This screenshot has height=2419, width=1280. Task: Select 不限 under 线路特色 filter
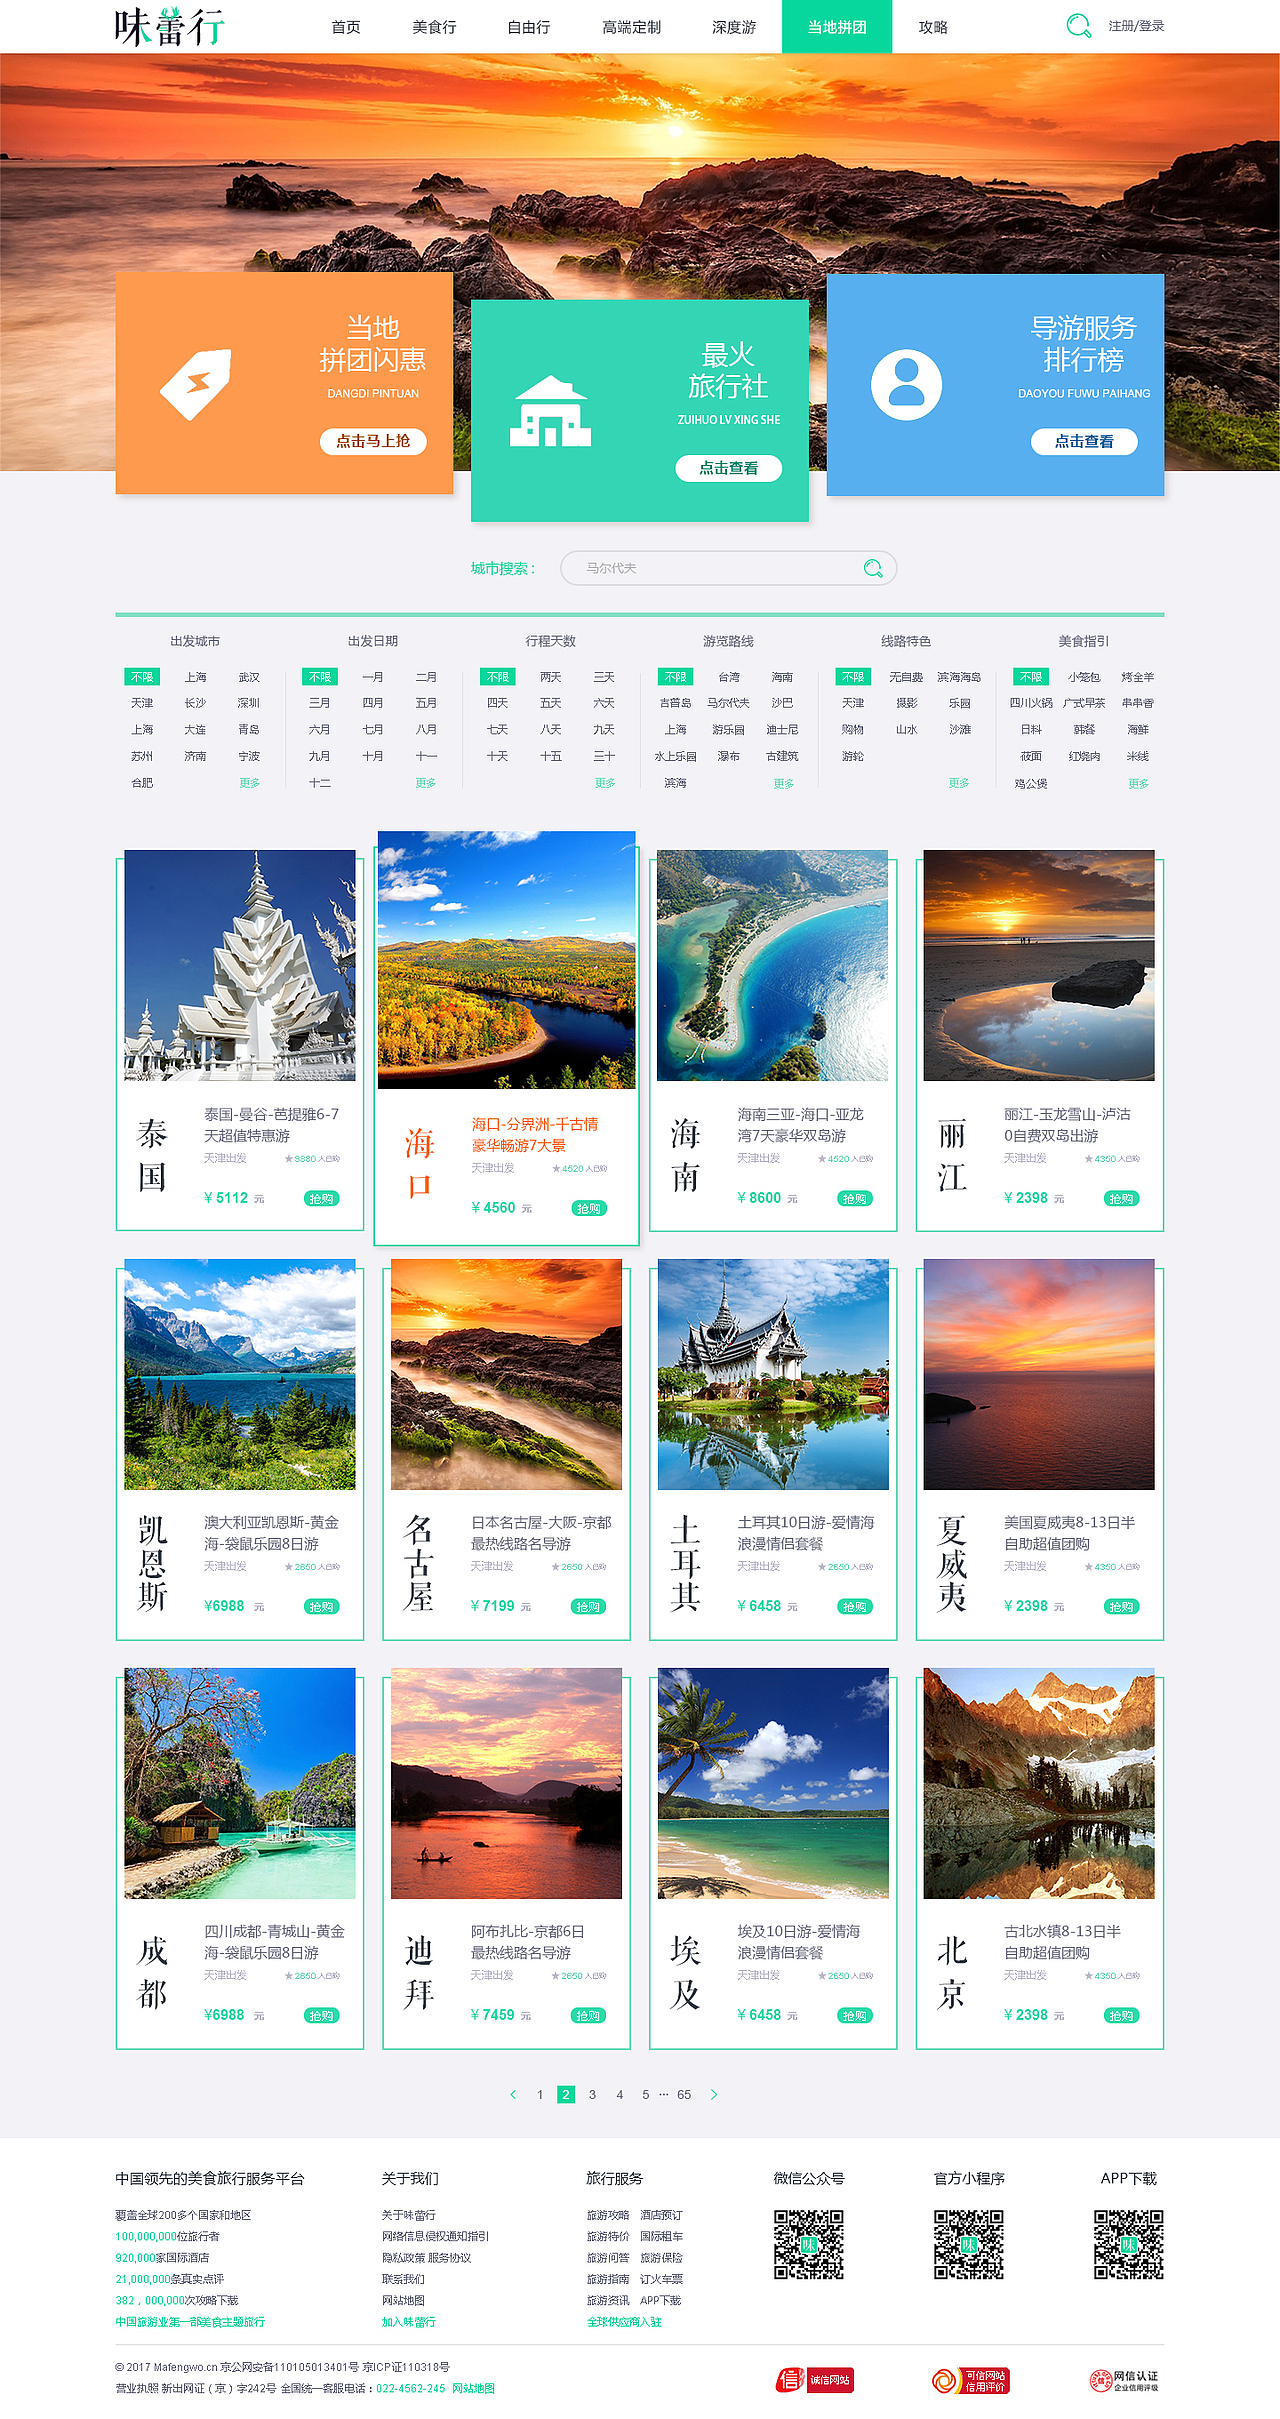pos(853,677)
